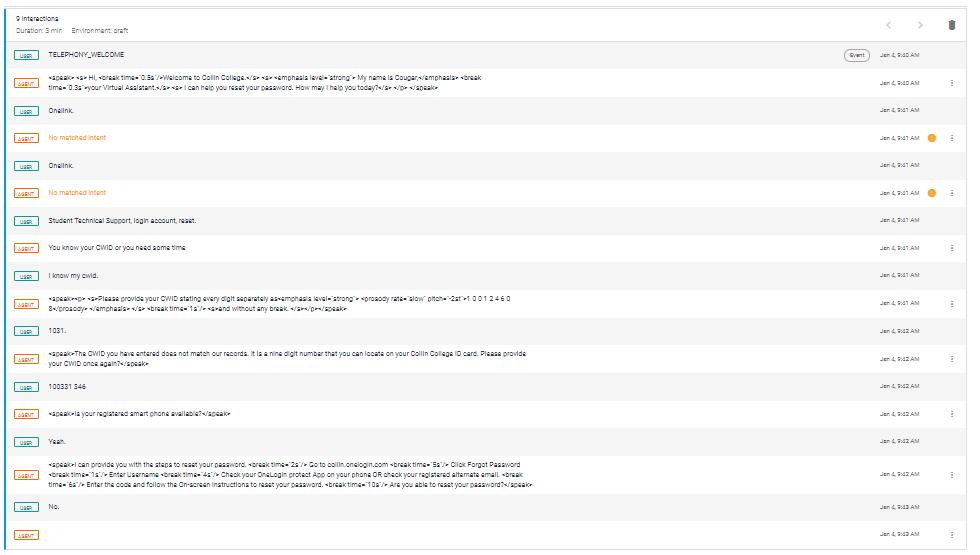The image size is (980, 555).
Task: Open options menu for CWID or need time response
Action: (952, 248)
